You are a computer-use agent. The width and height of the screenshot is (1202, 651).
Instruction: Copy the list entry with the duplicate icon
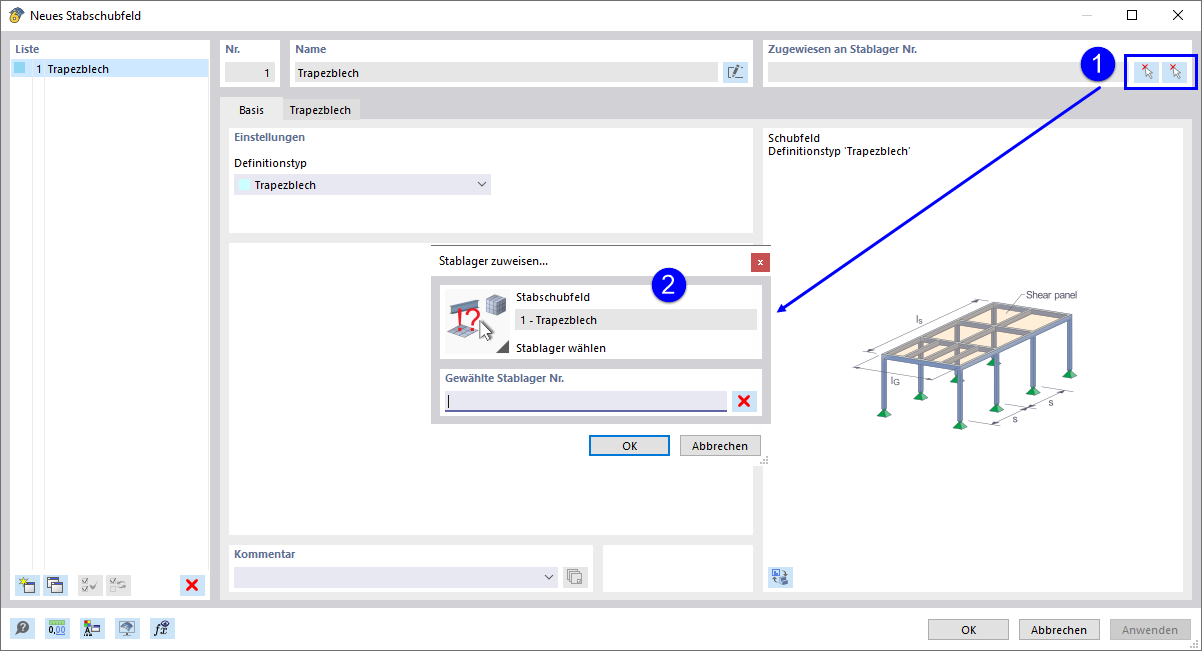point(55,585)
